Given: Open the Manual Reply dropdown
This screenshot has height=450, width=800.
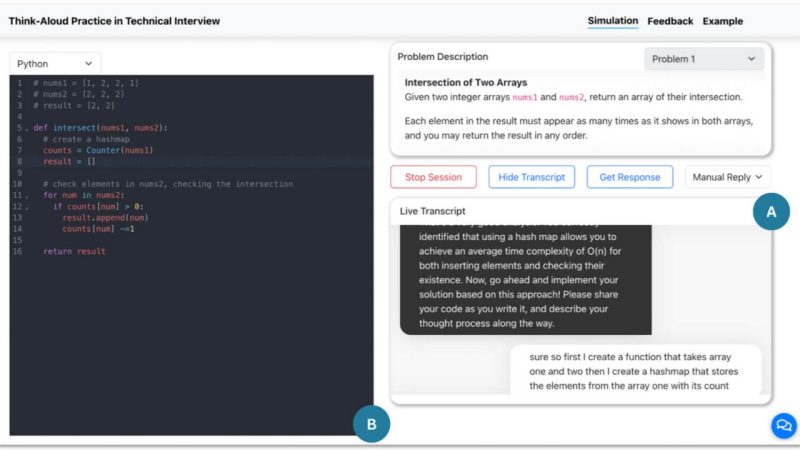Looking at the screenshot, I should tap(727, 177).
